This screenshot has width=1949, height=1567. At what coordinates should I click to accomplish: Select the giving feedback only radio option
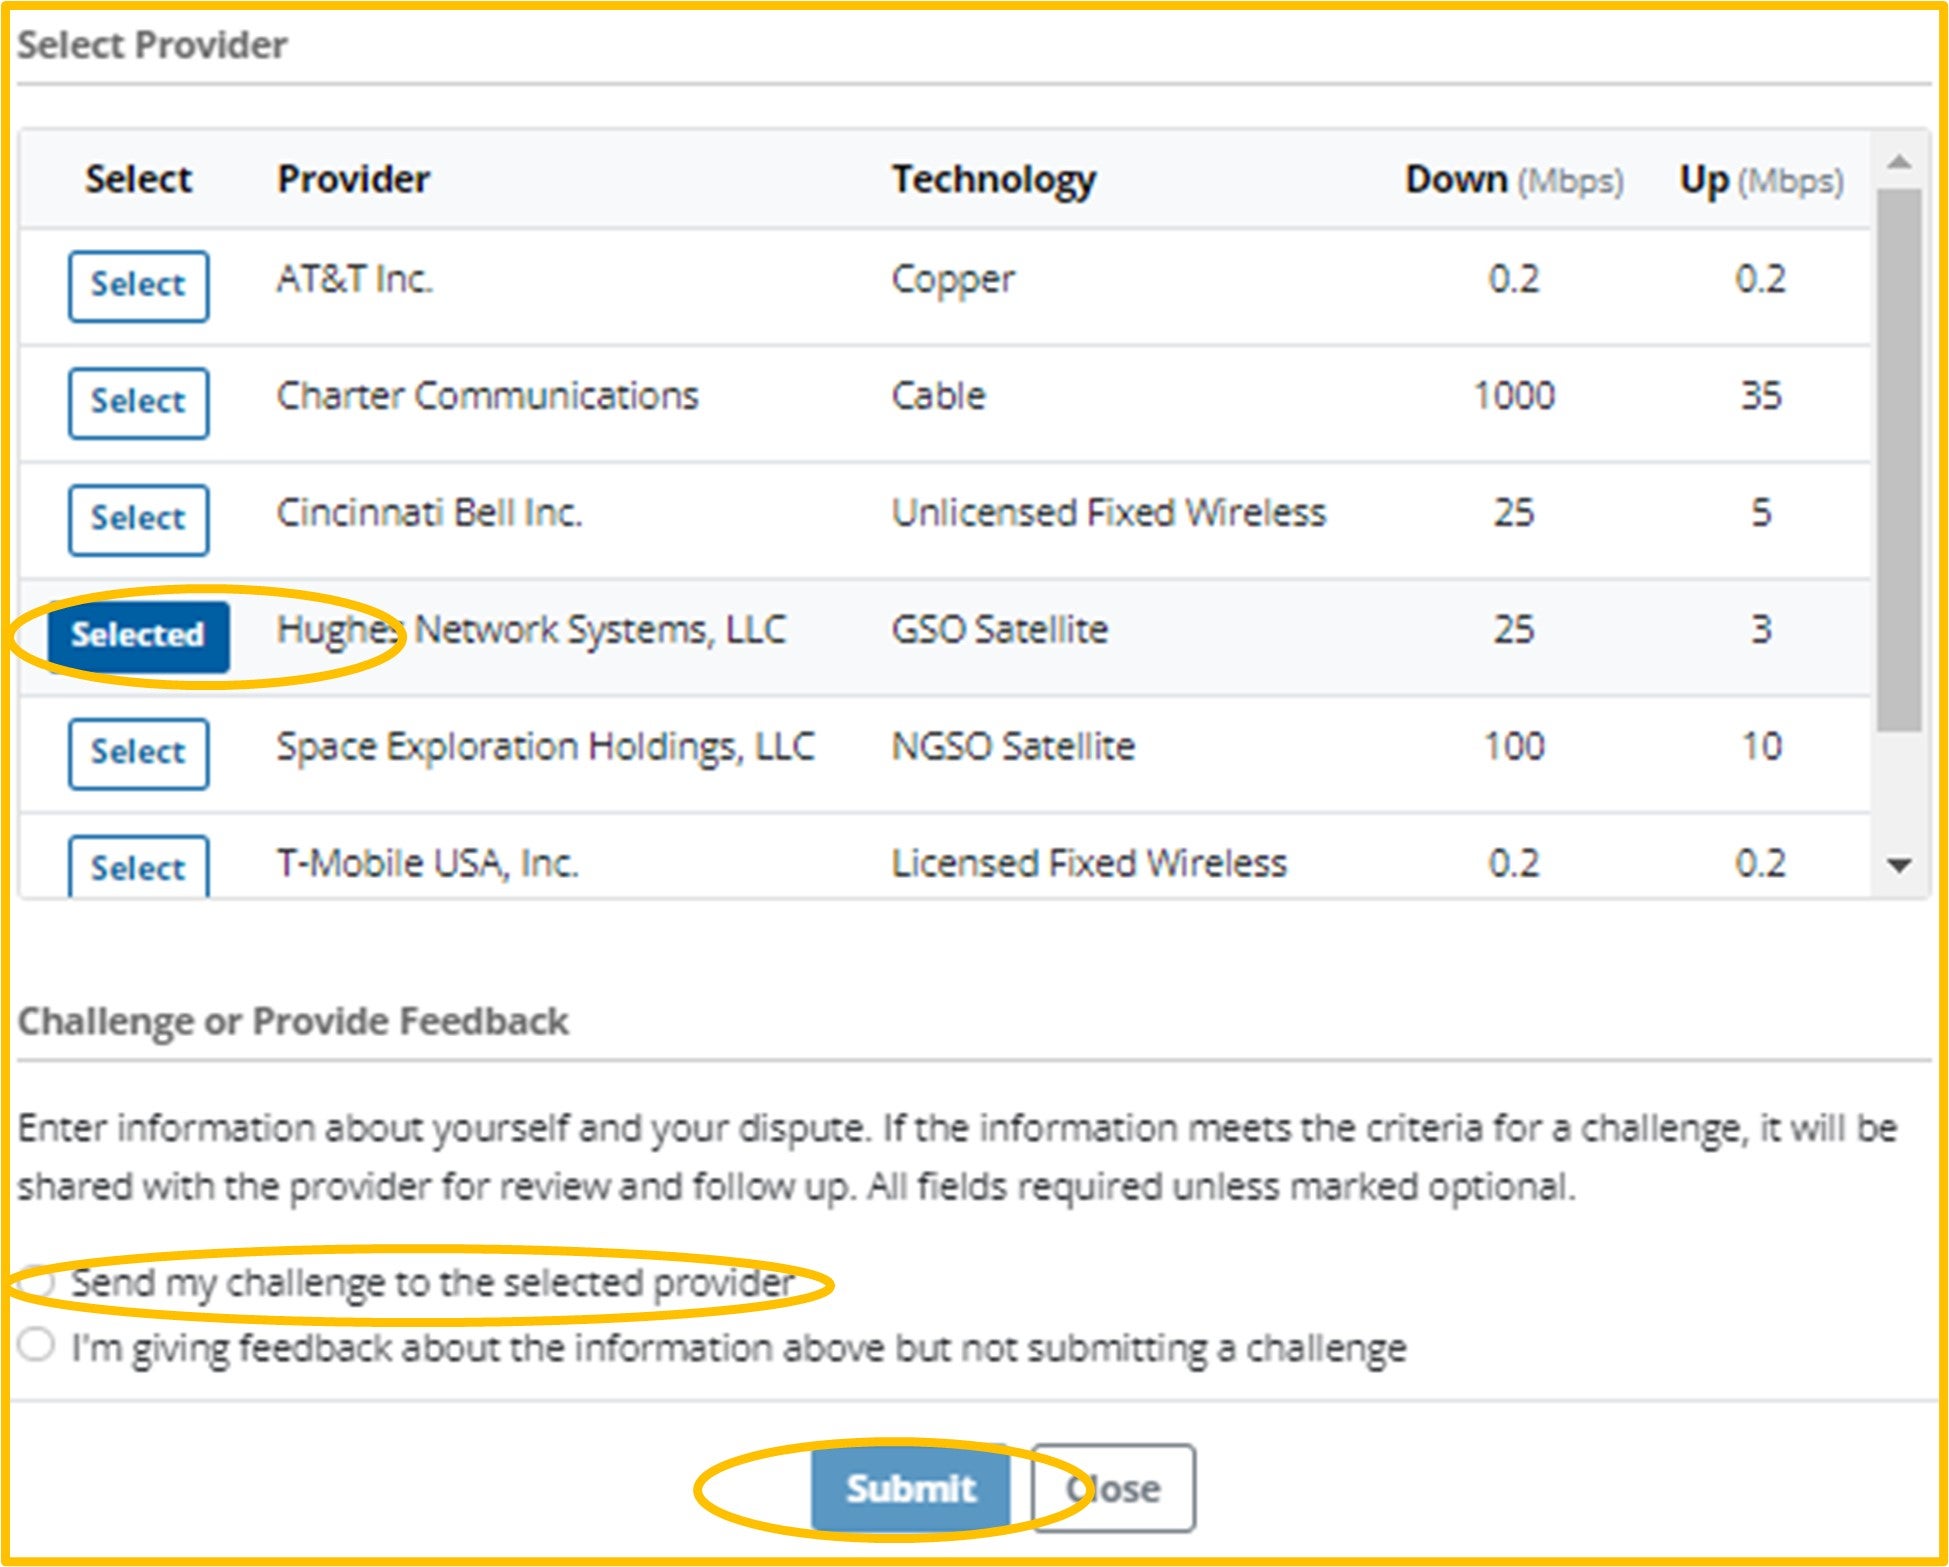(37, 1345)
